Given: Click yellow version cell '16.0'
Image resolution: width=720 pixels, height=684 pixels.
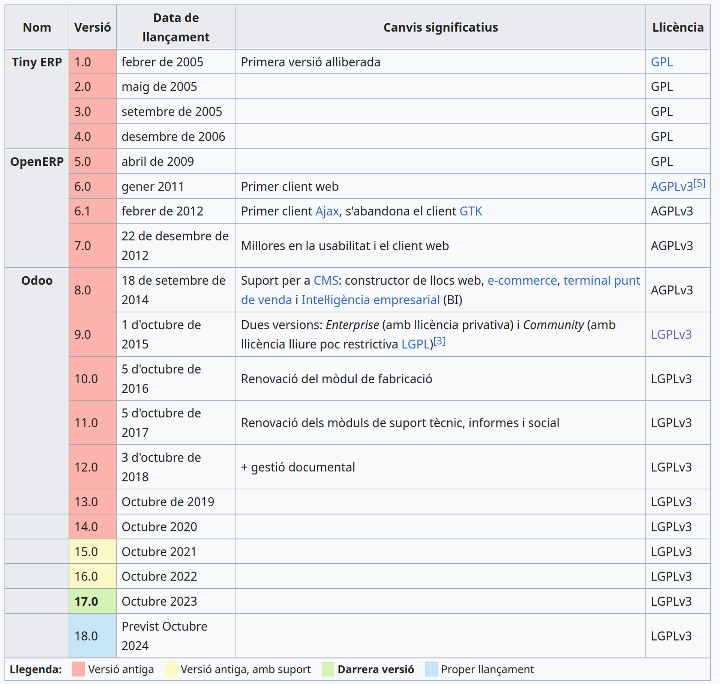Looking at the screenshot, I should point(93,577).
